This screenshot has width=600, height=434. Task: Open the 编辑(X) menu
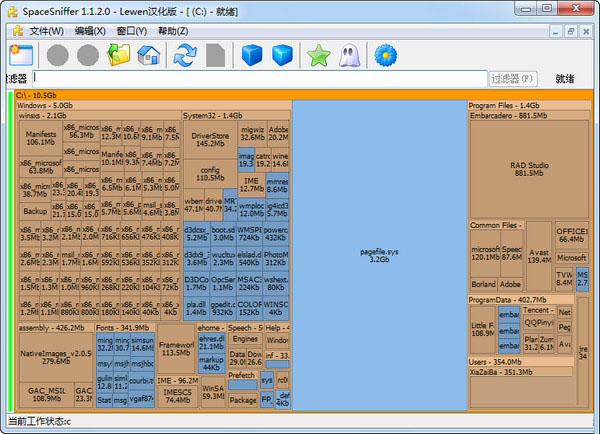91,31
